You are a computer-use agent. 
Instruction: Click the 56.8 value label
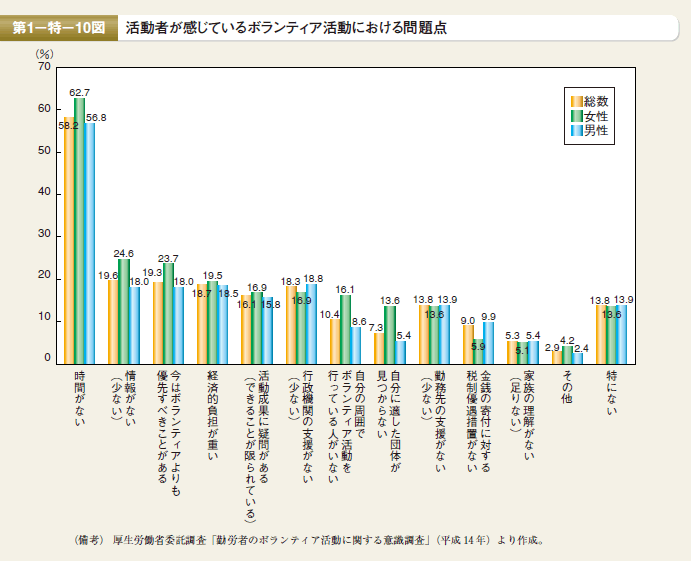96,118
